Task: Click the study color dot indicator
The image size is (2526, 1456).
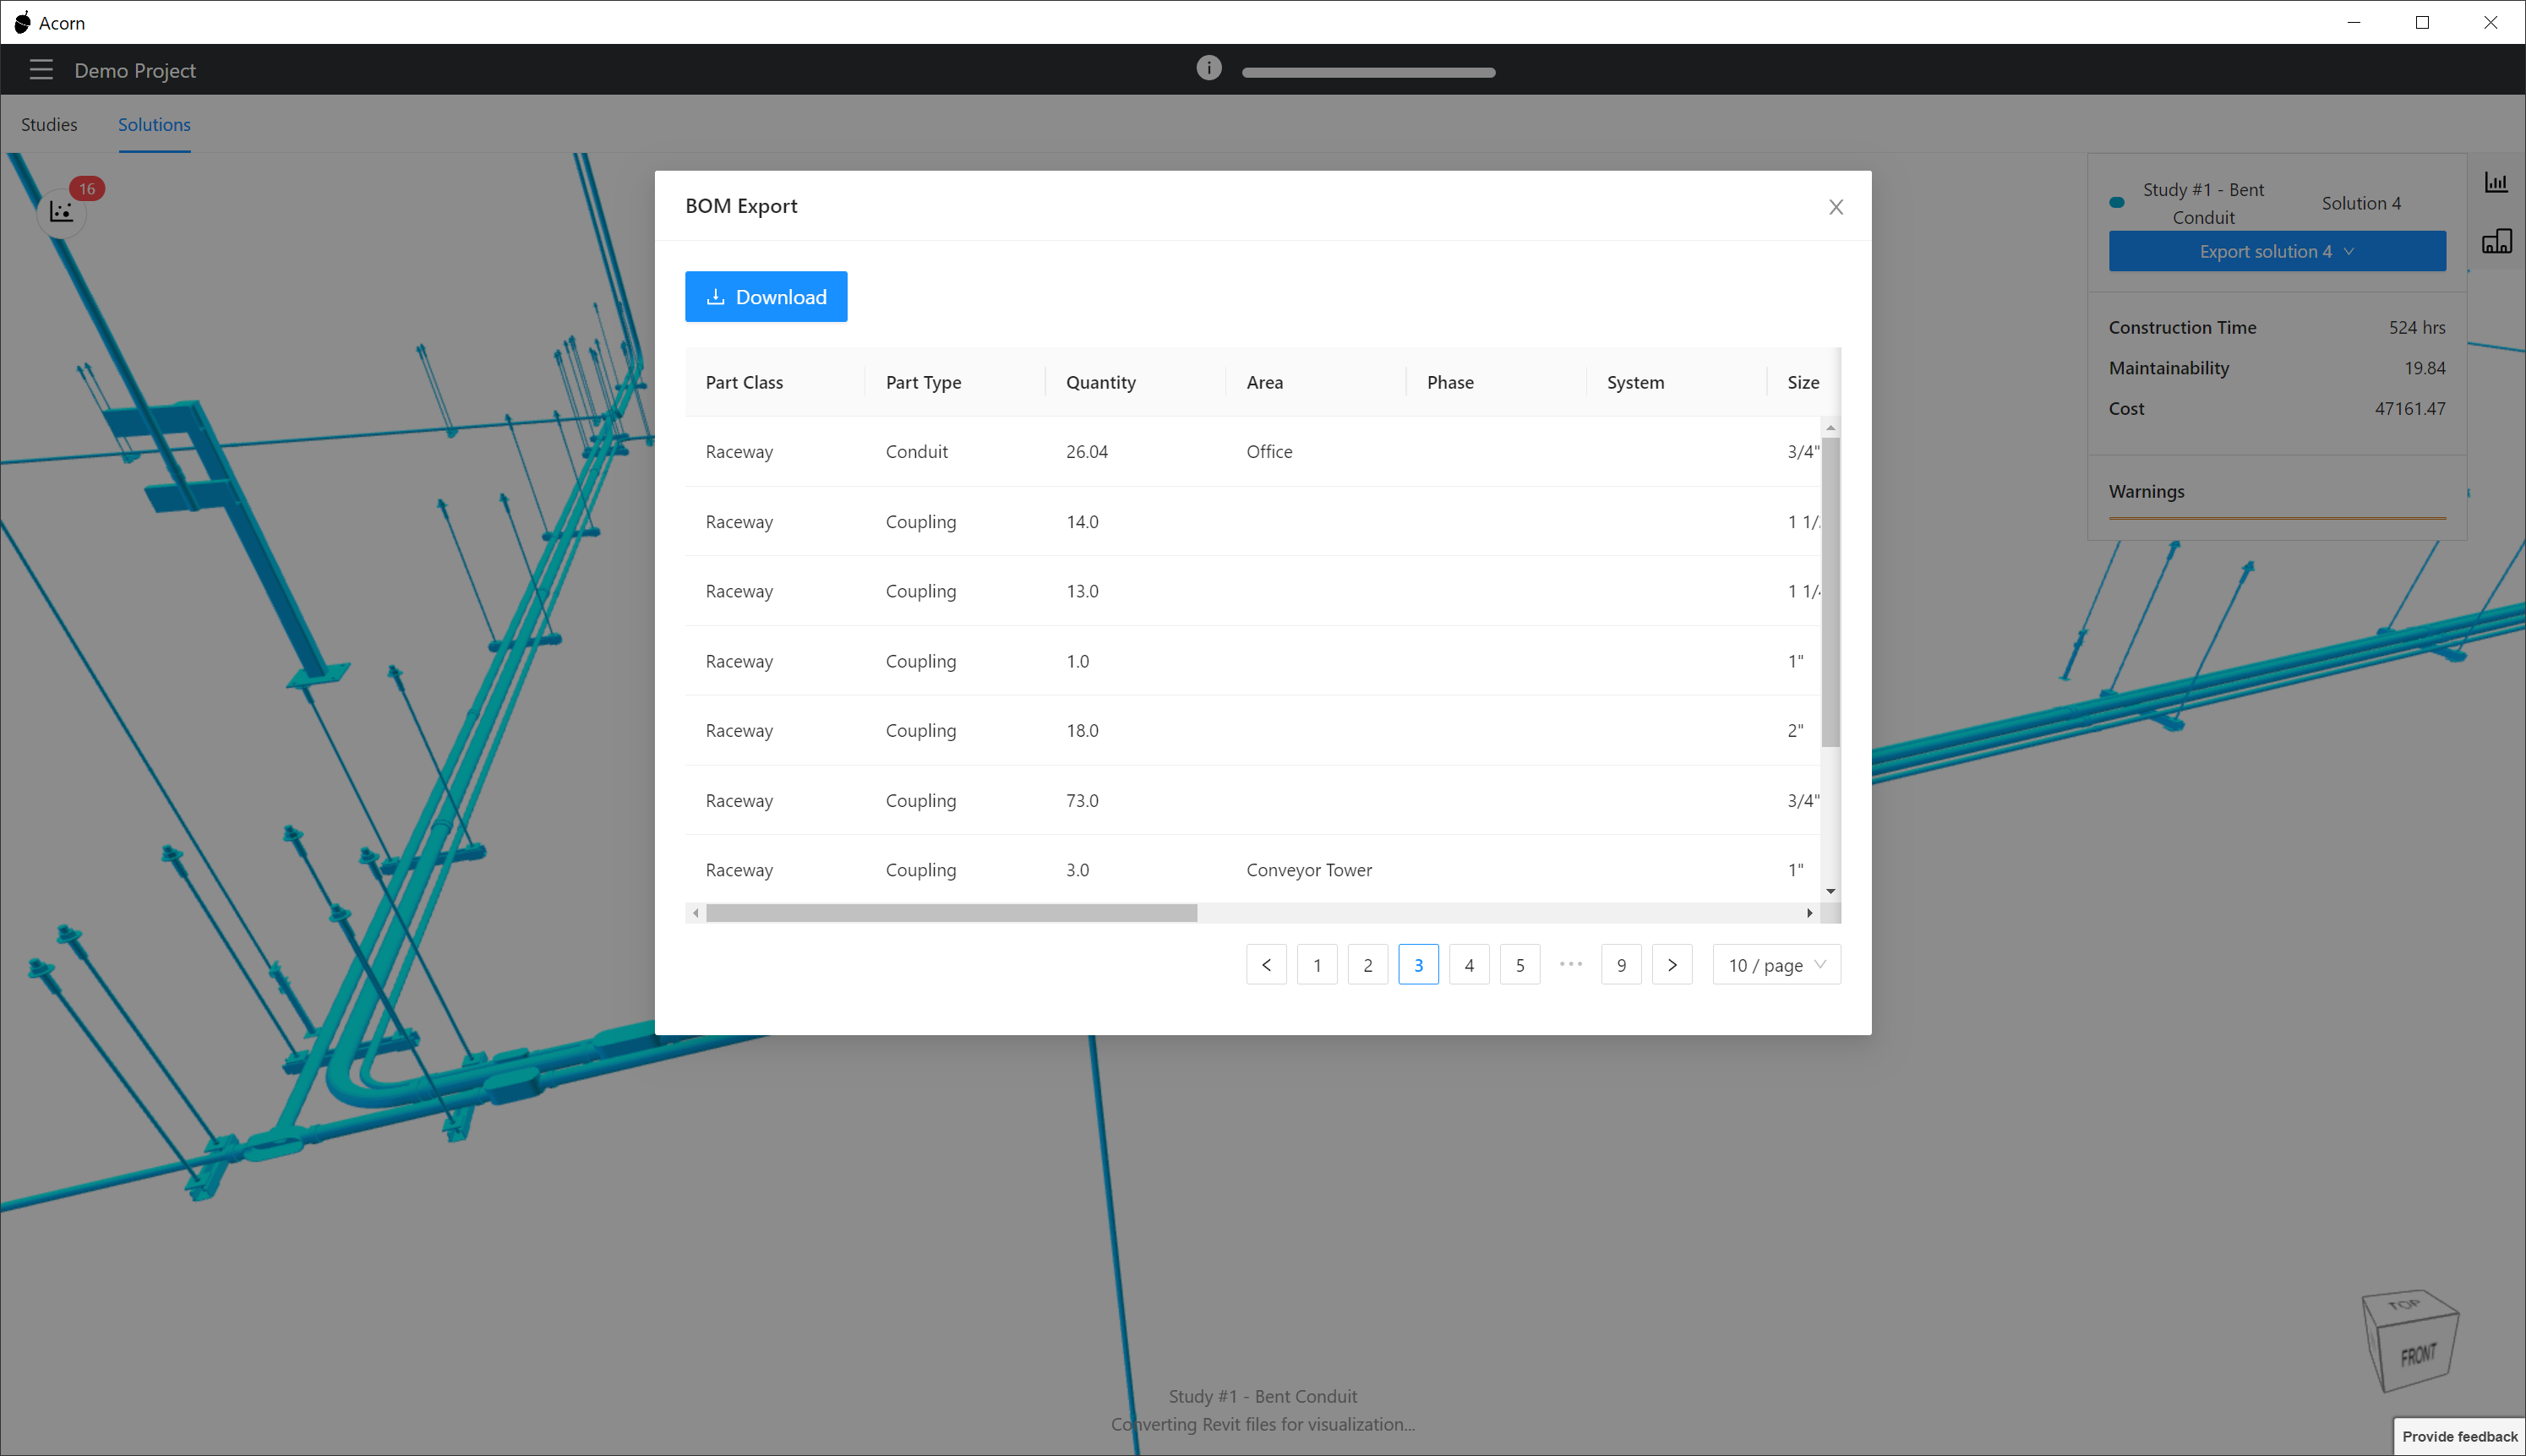Action: [2116, 203]
